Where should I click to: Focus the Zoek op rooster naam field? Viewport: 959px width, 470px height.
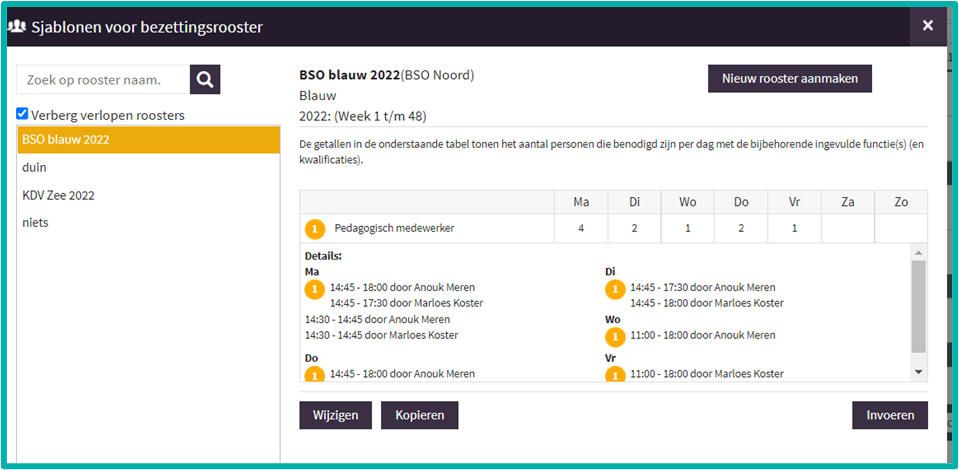103,80
